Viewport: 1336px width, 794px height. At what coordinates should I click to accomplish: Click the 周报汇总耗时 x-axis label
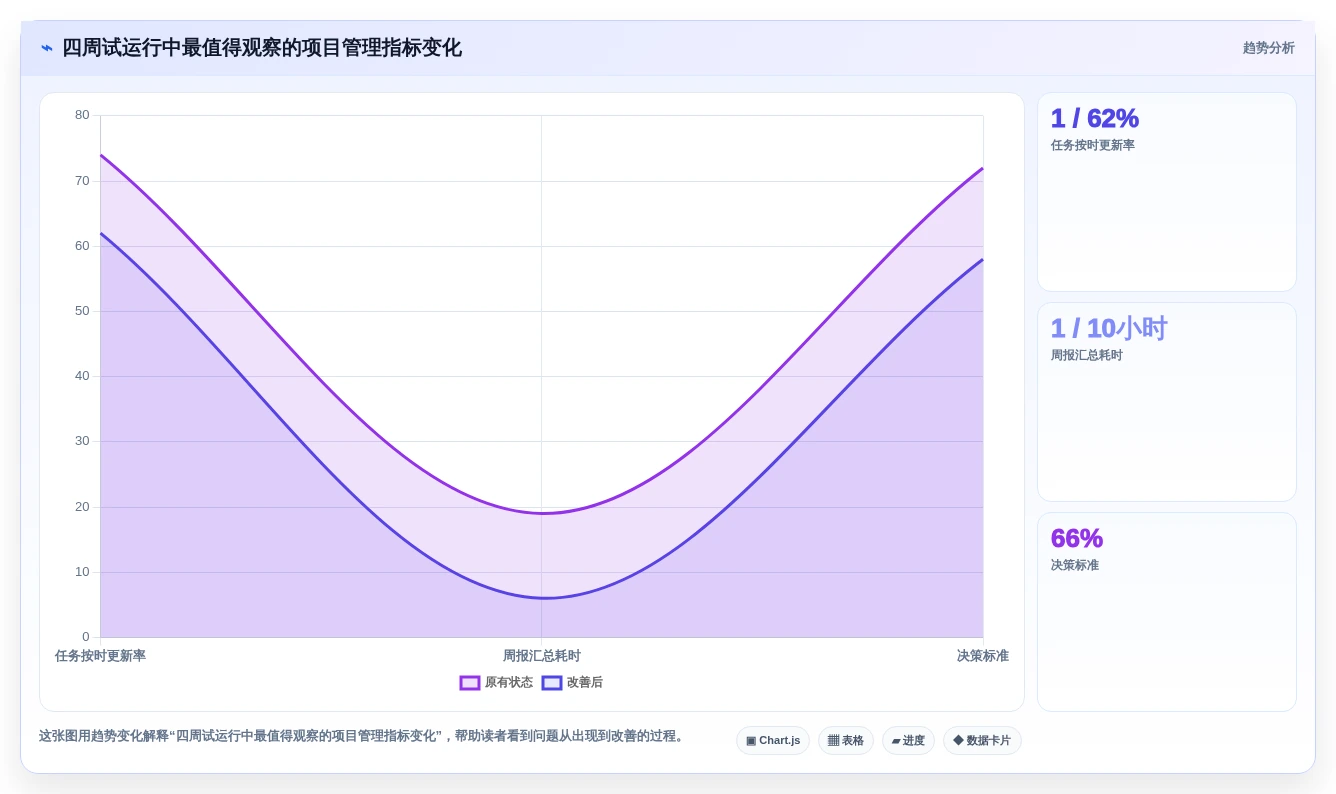coord(542,656)
